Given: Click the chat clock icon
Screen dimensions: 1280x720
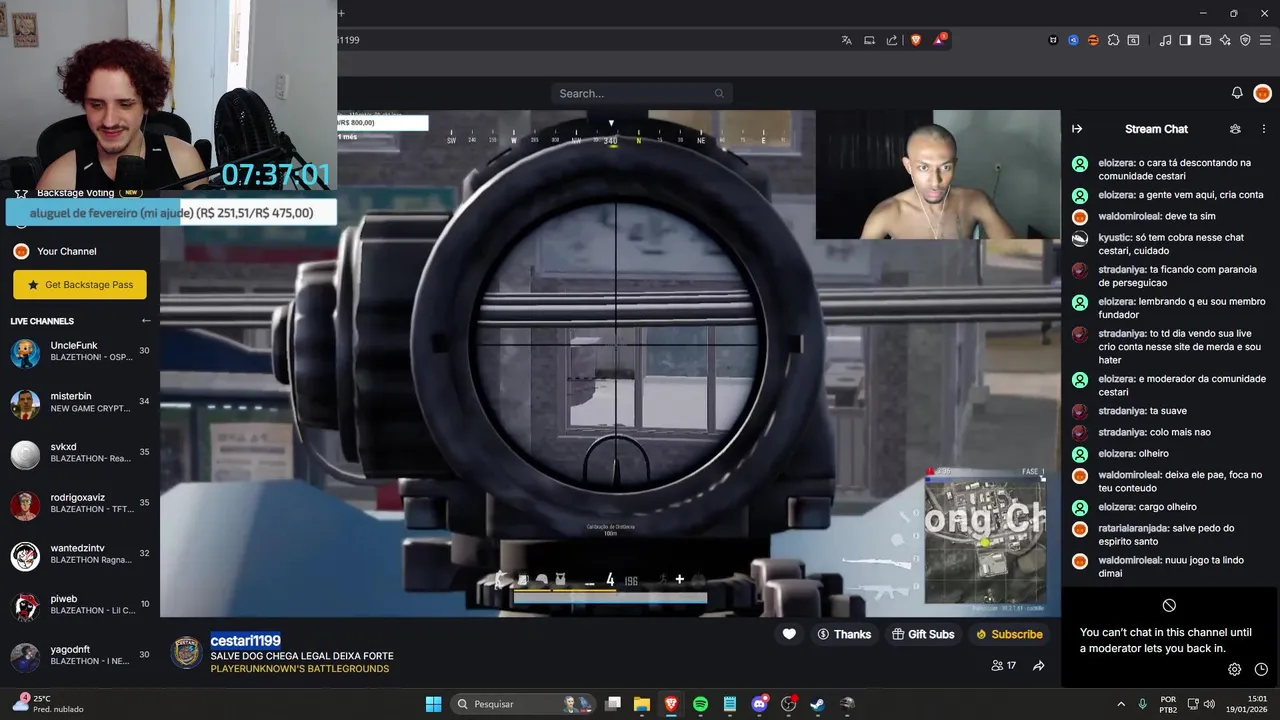Looking at the screenshot, I should (x=1261, y=670).
